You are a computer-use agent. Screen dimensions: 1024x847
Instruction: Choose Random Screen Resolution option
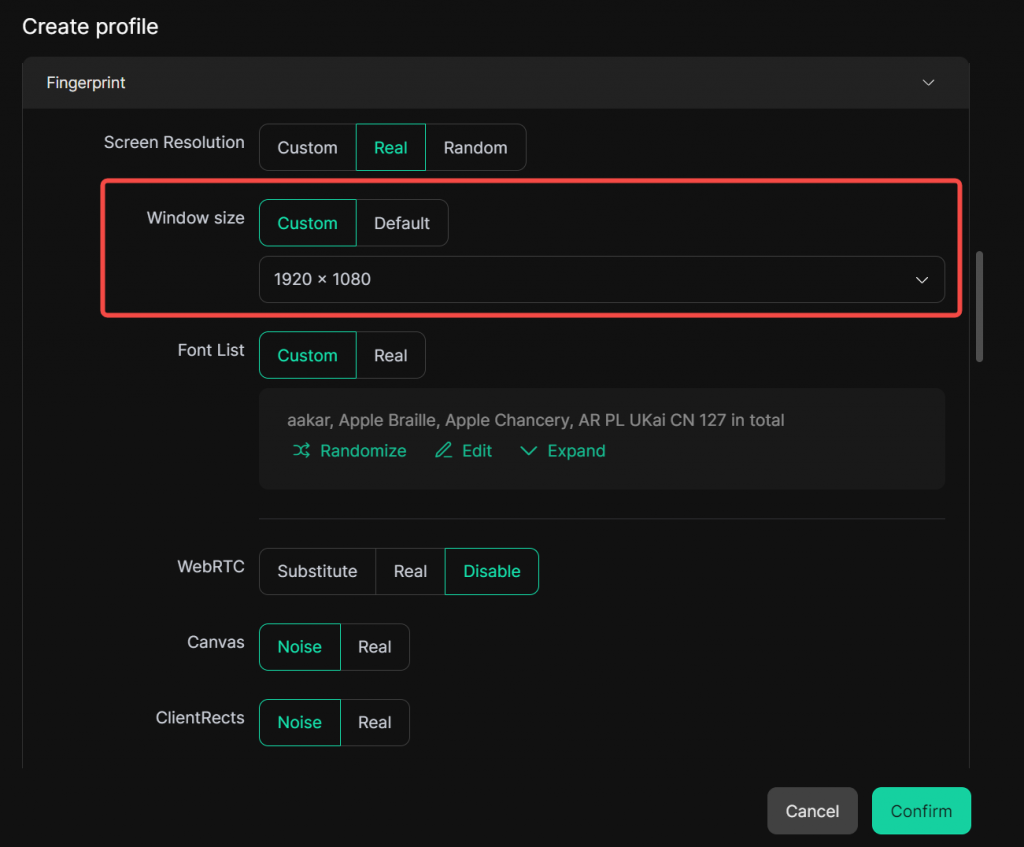(475, 147)
